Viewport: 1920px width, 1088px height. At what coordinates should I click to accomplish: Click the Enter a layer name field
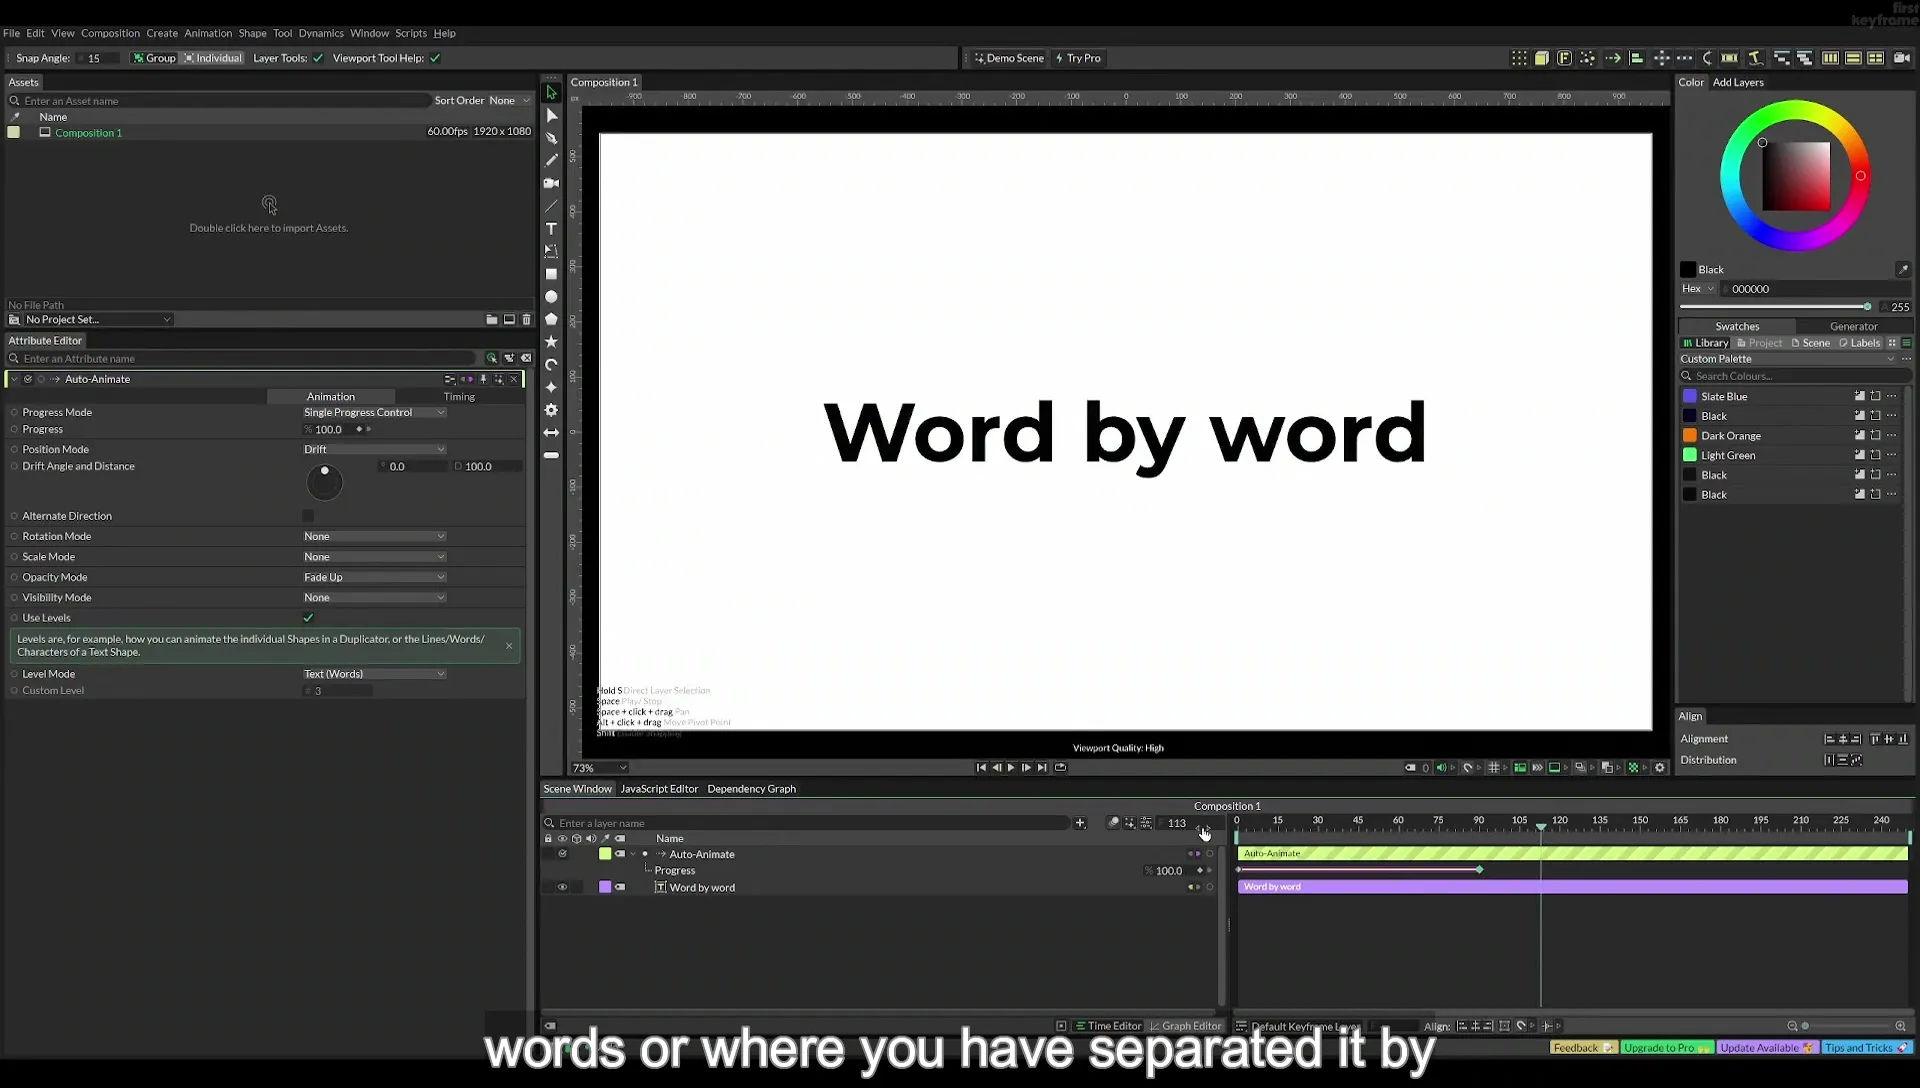812,823
